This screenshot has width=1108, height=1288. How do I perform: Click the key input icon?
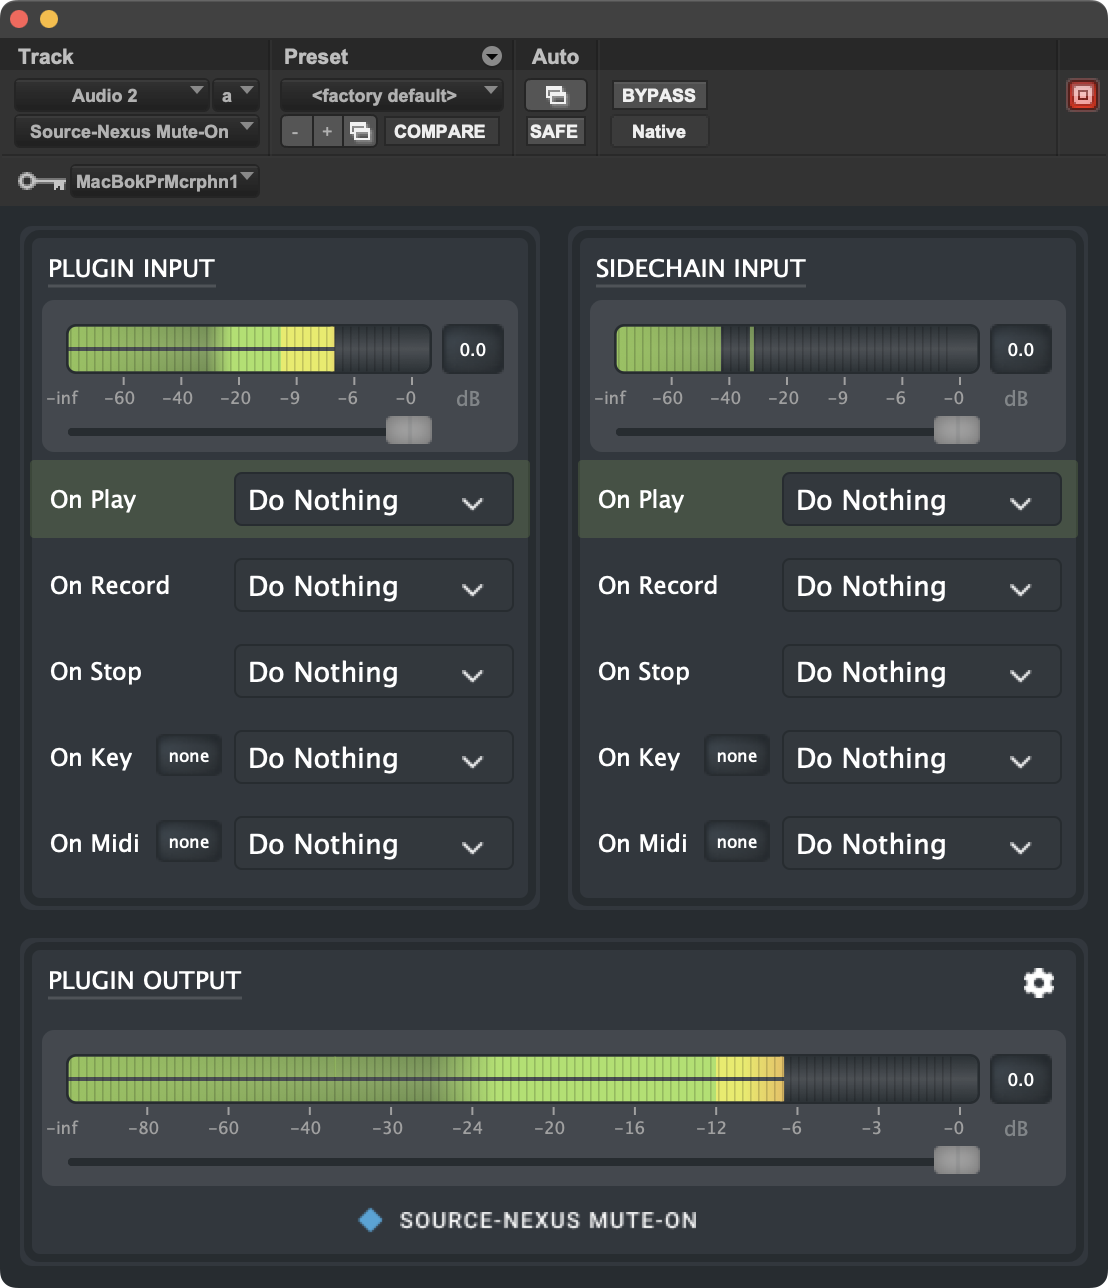click(42, 182)
